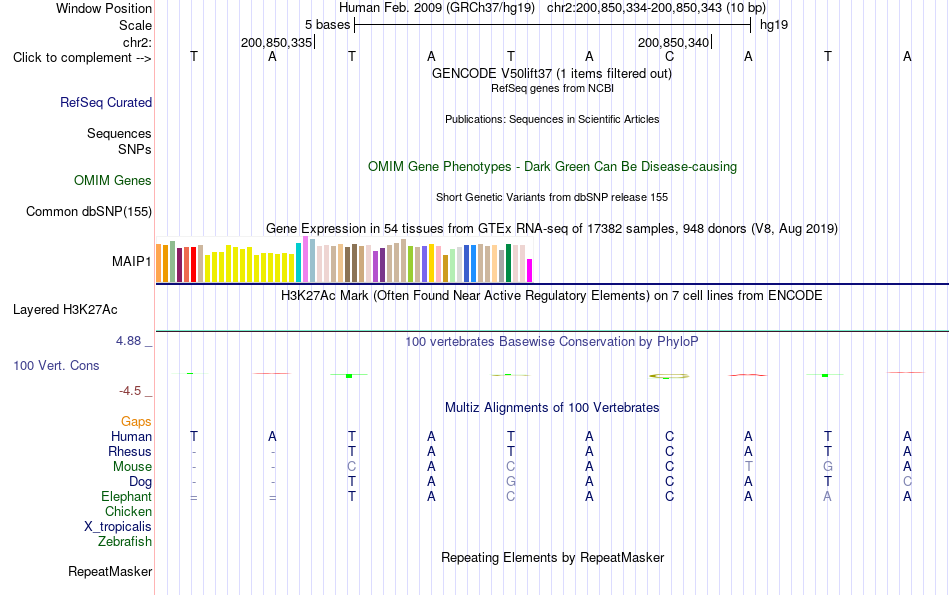950x595 pixels.
Task: Click the cyan bar in GTEx chart
Action: [299, 262]
